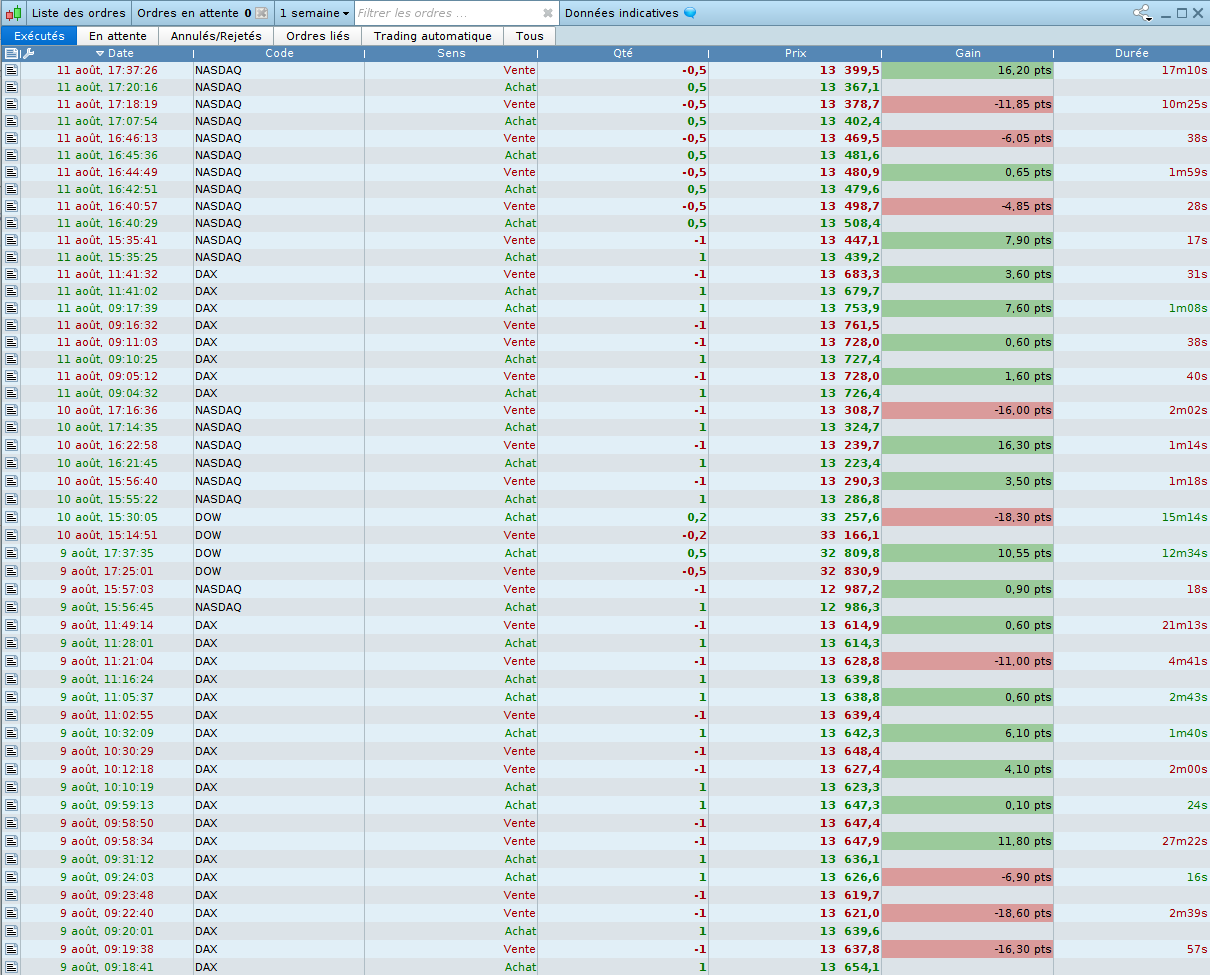Open details icon for the 11 août 09:04:32 order
1210x975 pixels.
click(x=11, y=393)
